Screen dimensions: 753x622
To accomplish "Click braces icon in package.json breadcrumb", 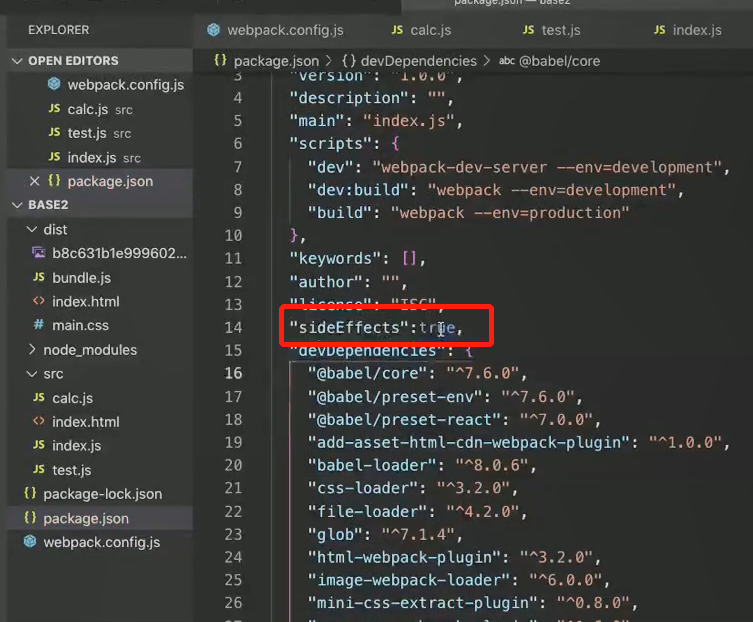I will [x=220, y=61].
